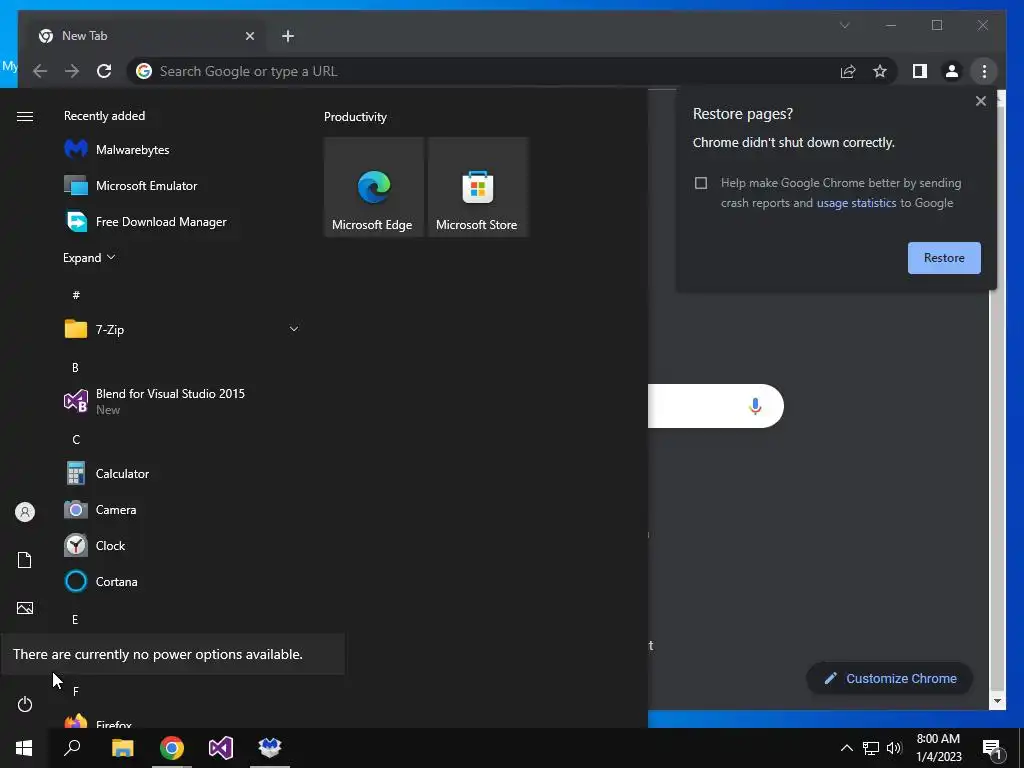Open the Action Center notifications
Image resolution: width=1024 pixels, height=768 pixels.
(x=993, y=748)
